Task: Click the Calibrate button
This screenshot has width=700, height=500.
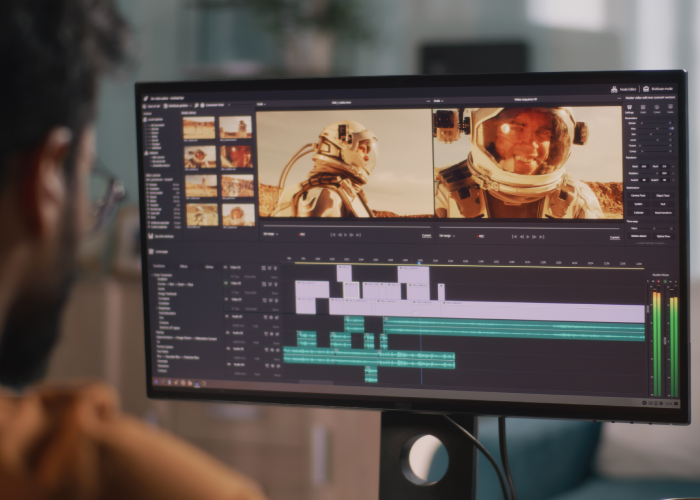Action: (x=638, y=212)
